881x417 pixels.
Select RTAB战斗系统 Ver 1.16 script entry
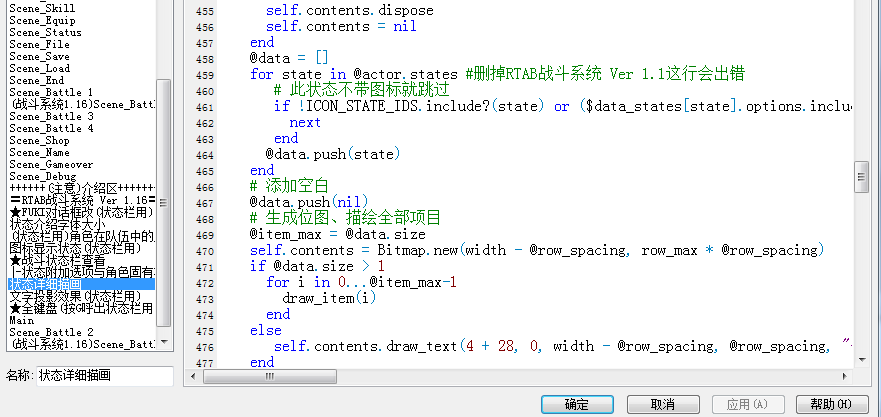tap(82, 200)
